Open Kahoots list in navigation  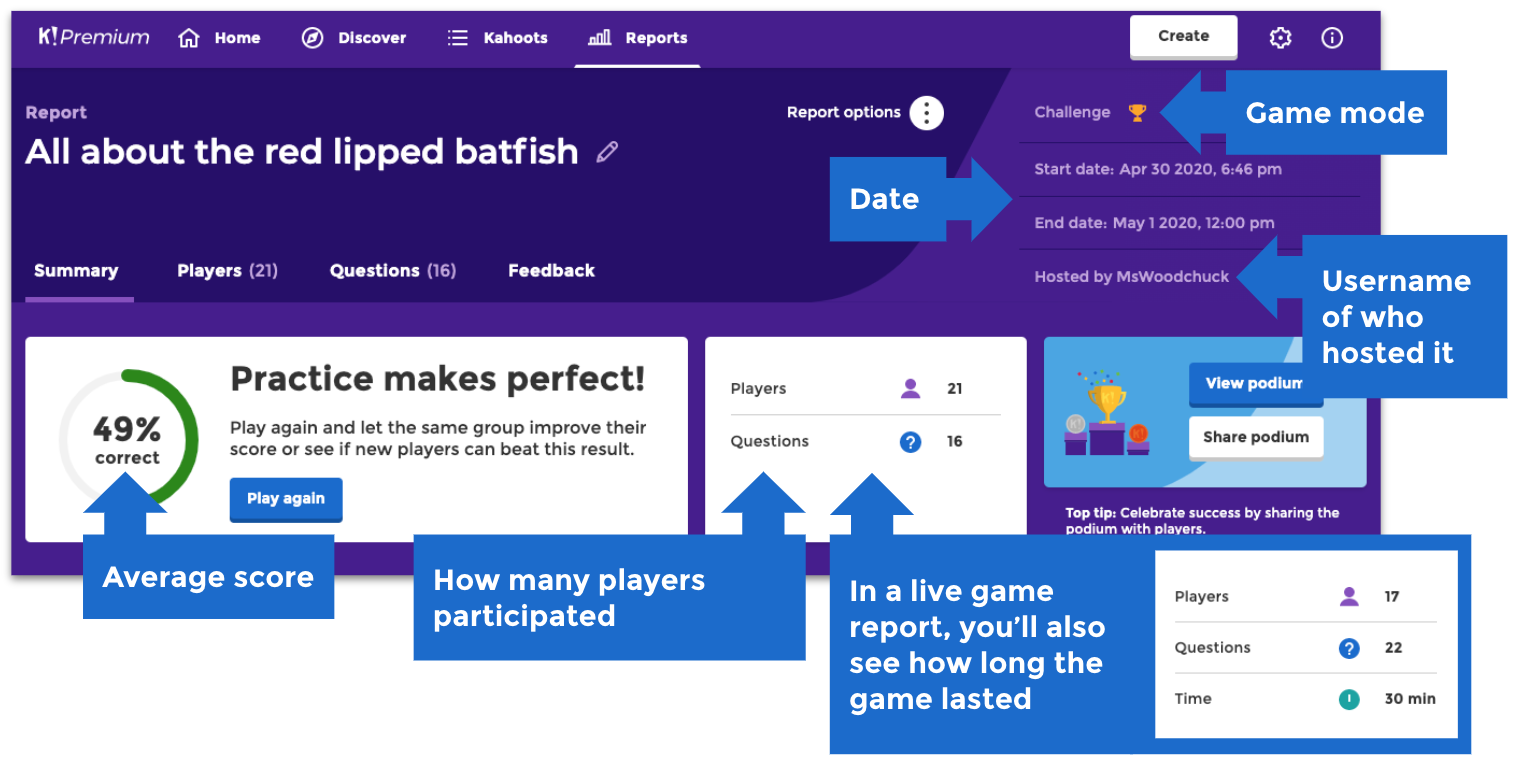[497, 38]
